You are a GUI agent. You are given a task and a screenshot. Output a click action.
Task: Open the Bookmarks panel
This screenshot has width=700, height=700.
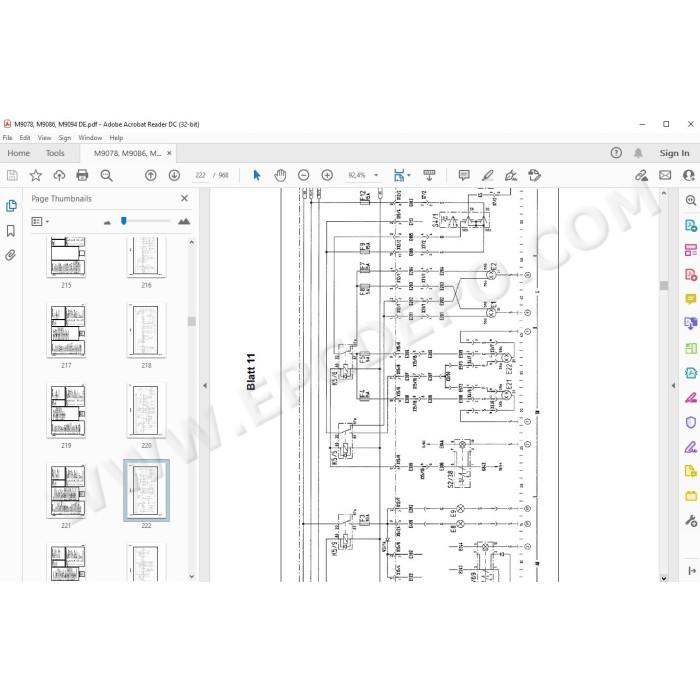(11, 231)
